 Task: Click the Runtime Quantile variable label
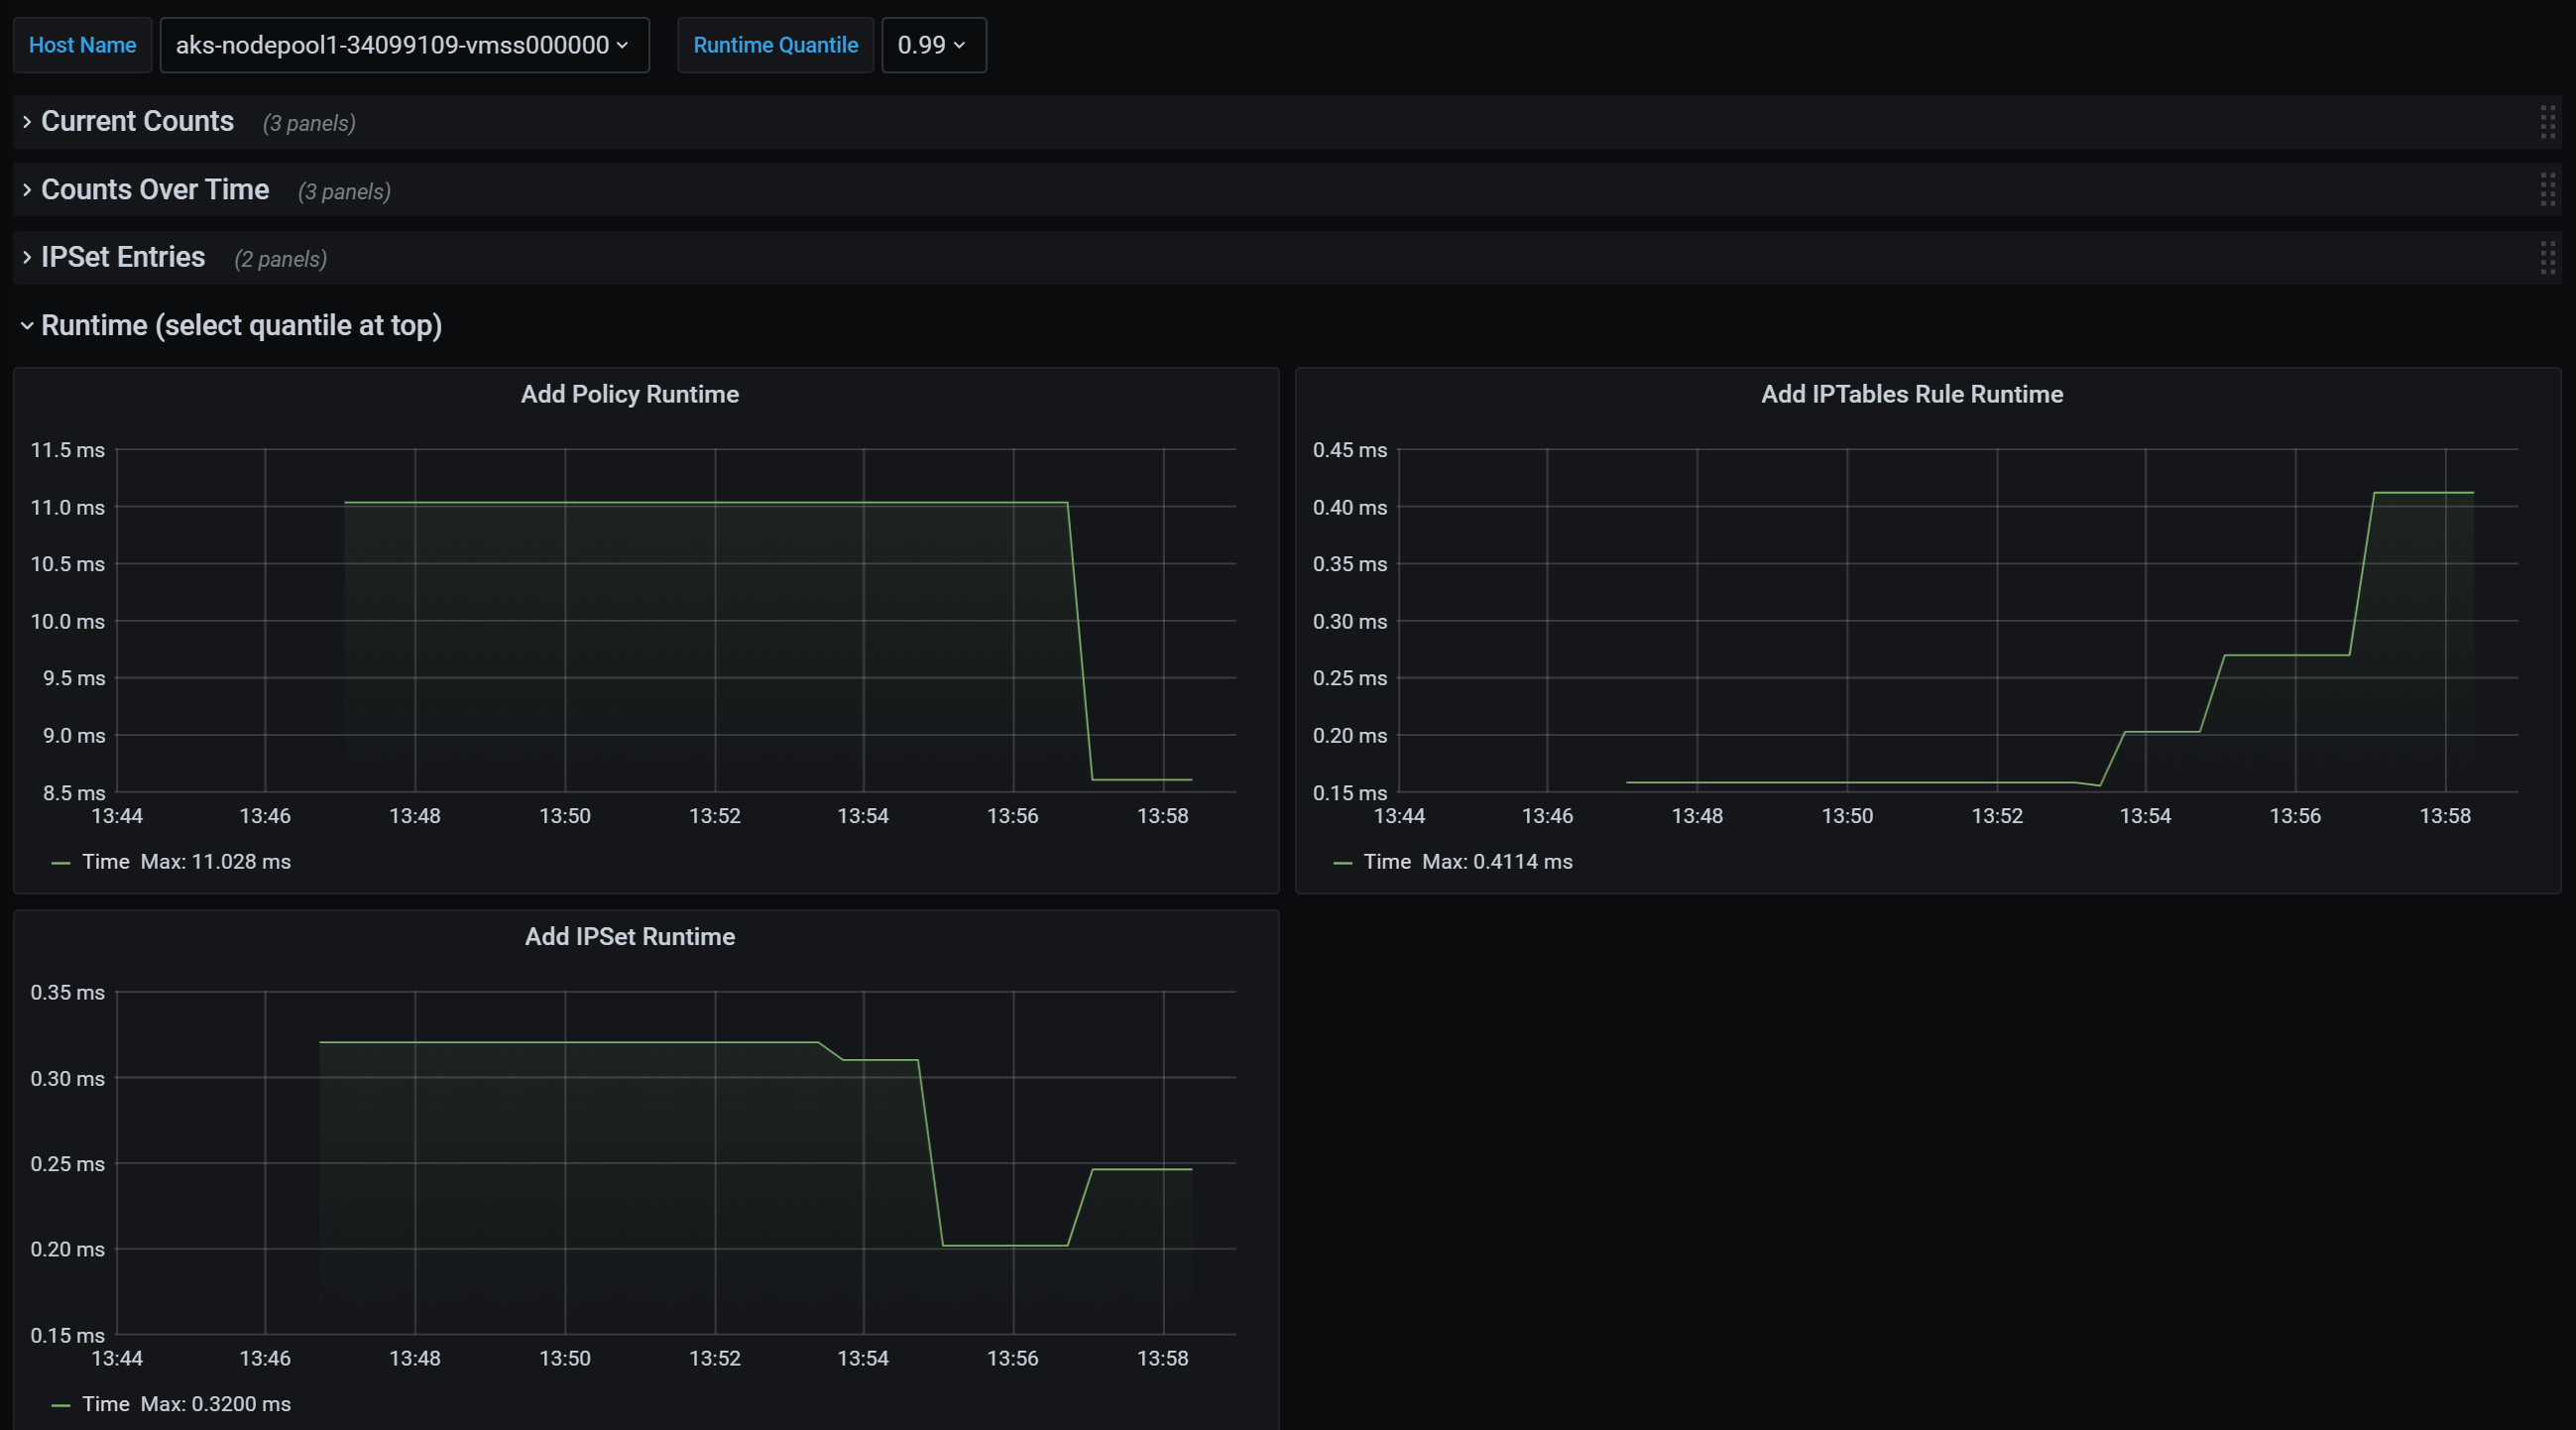(775, 45)
